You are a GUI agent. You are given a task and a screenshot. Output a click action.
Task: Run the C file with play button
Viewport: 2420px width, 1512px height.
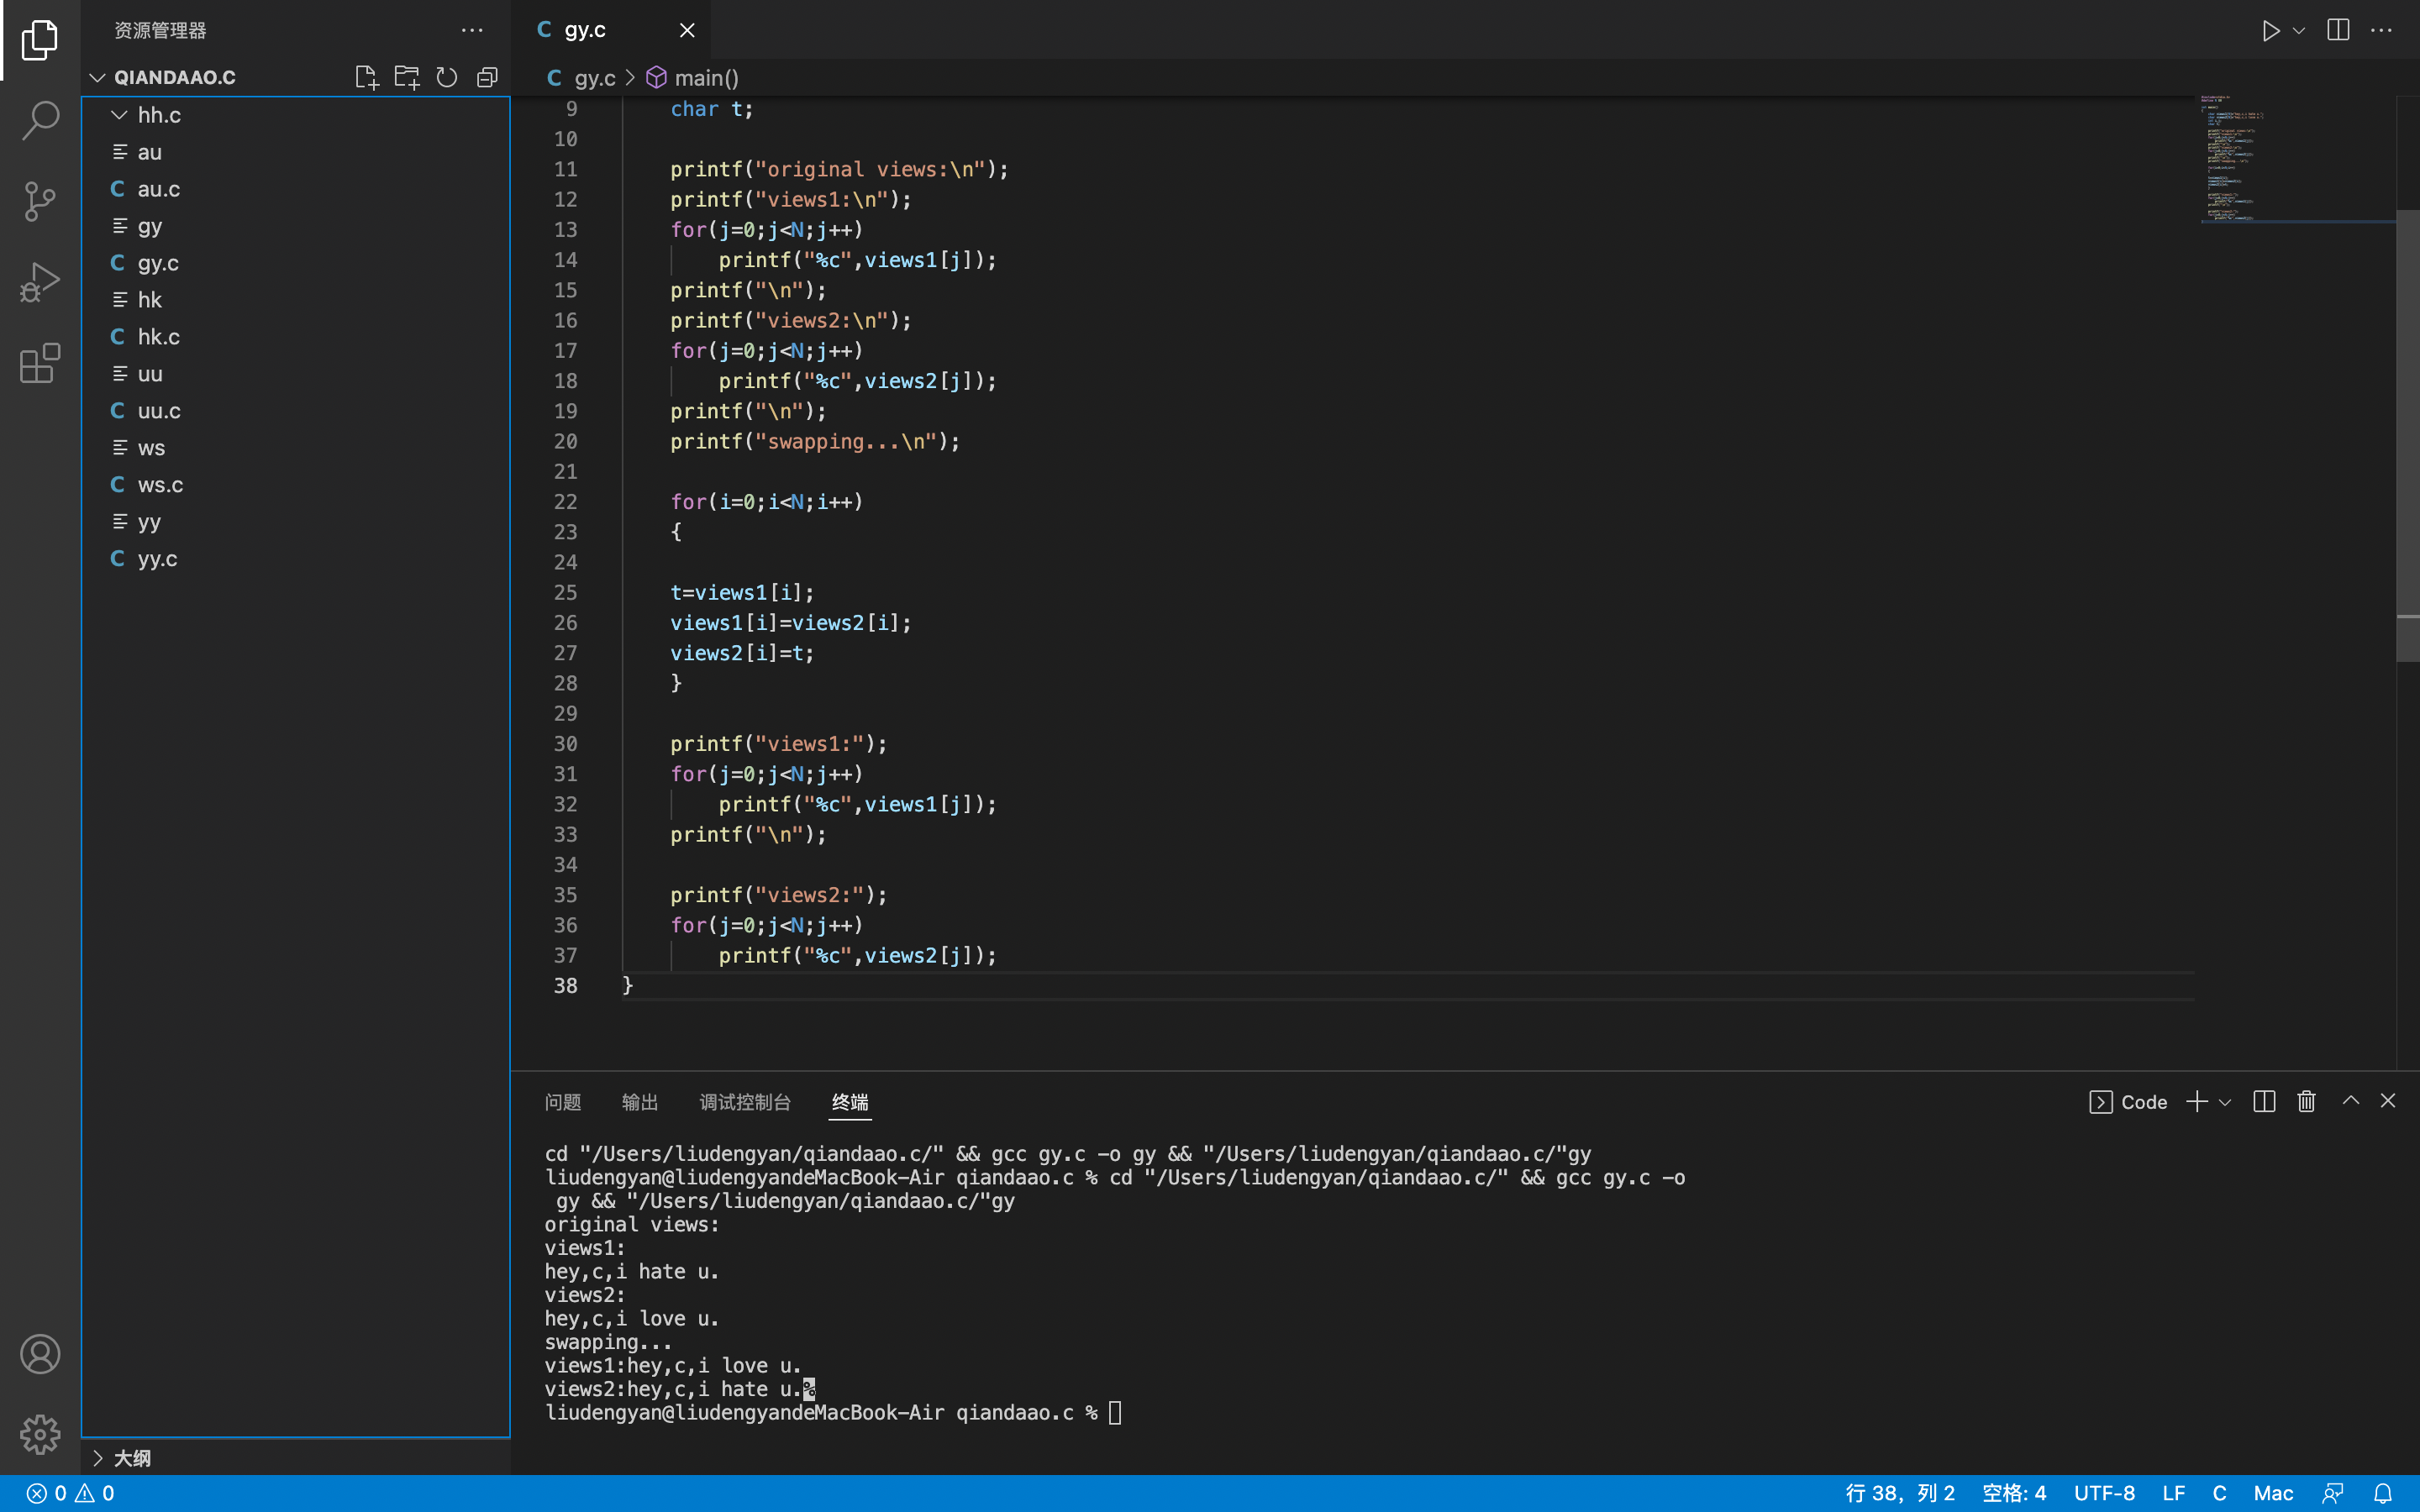2270,30
